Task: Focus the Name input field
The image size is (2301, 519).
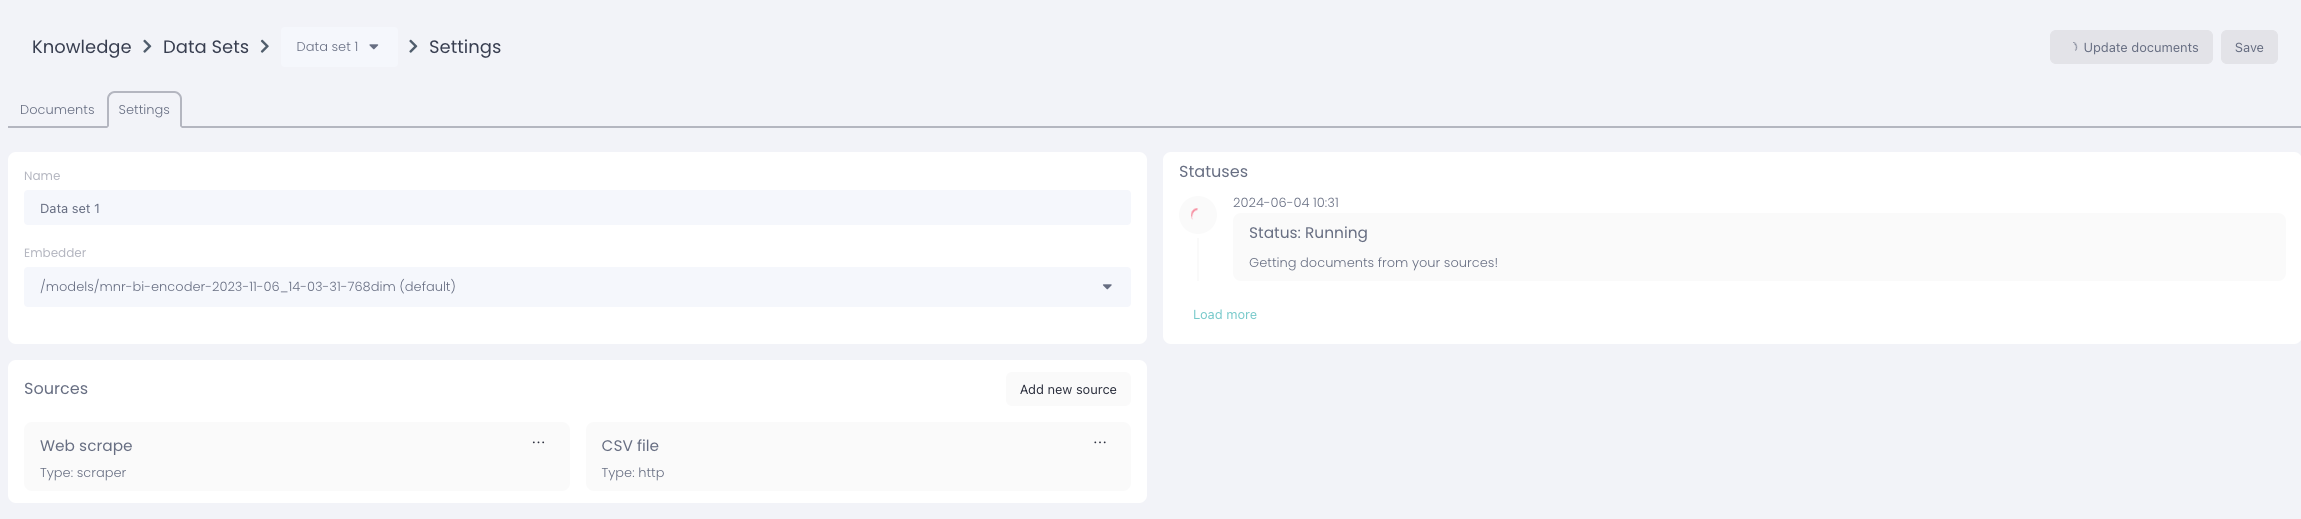Action: coord(576,209)
